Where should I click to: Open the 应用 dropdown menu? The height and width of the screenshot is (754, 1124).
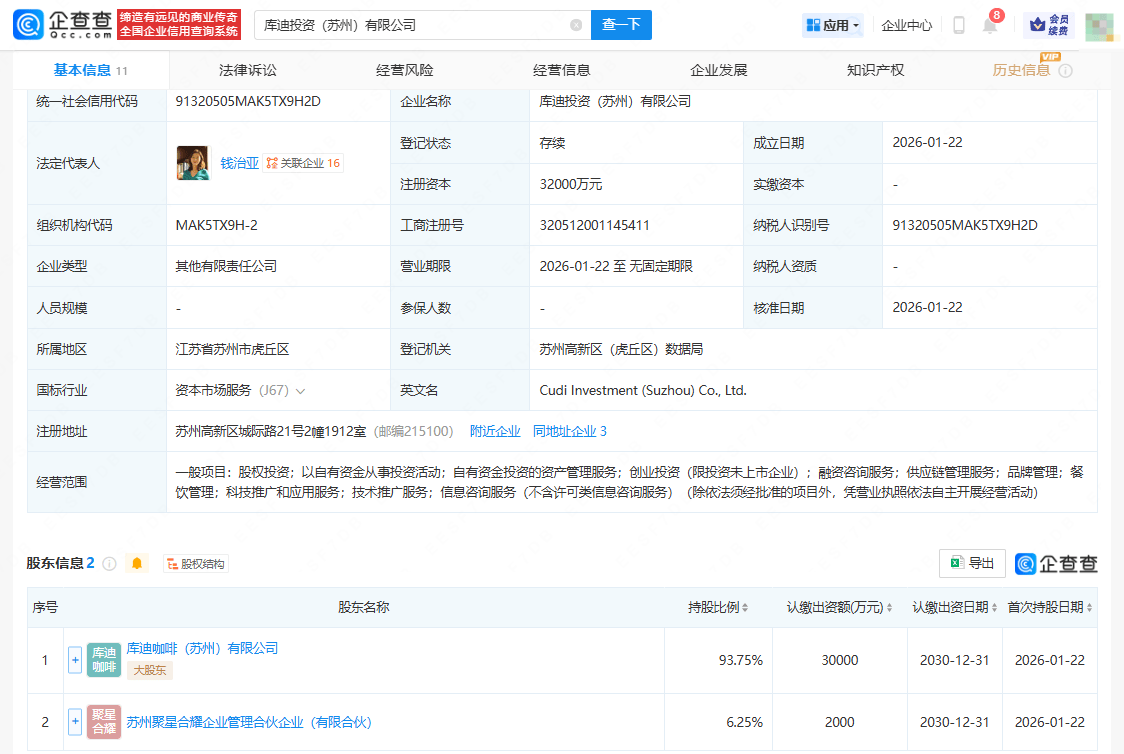[x=832, y=25]
